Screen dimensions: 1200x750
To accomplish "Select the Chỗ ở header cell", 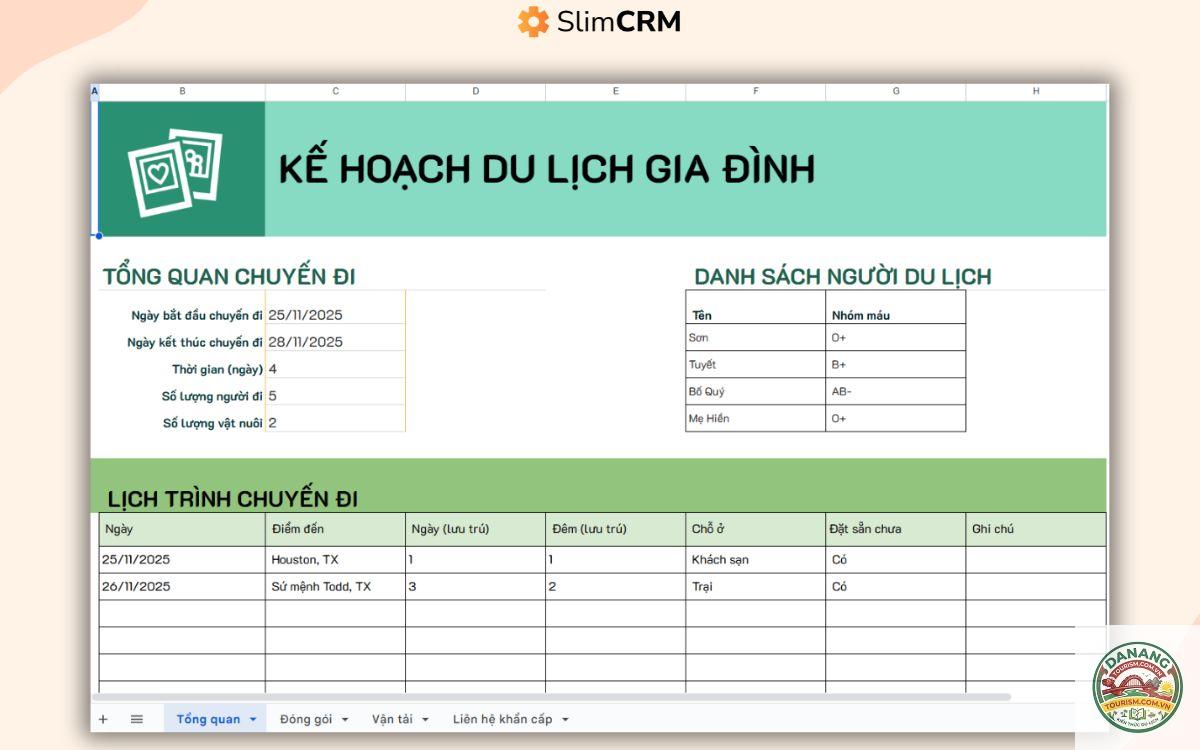I will [755, 529].
